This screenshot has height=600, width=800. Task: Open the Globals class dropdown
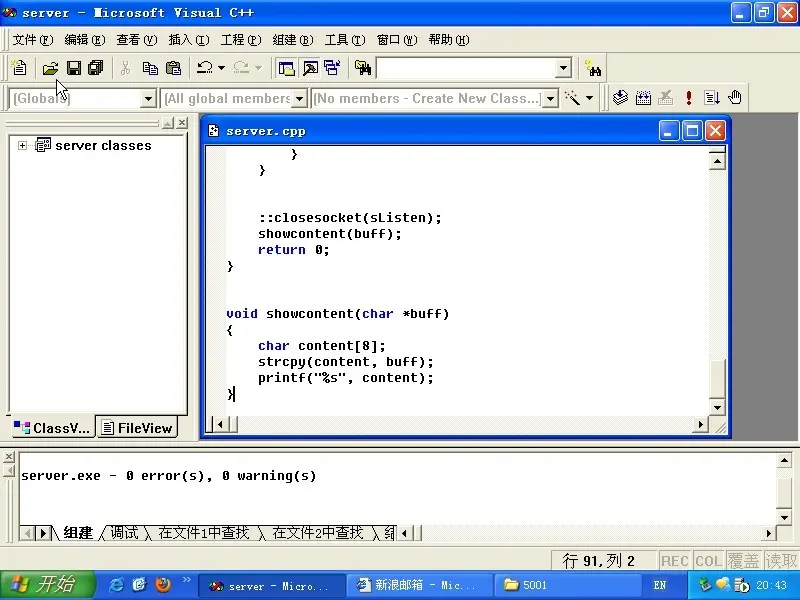pyautogui.click(x=148, y=98)
